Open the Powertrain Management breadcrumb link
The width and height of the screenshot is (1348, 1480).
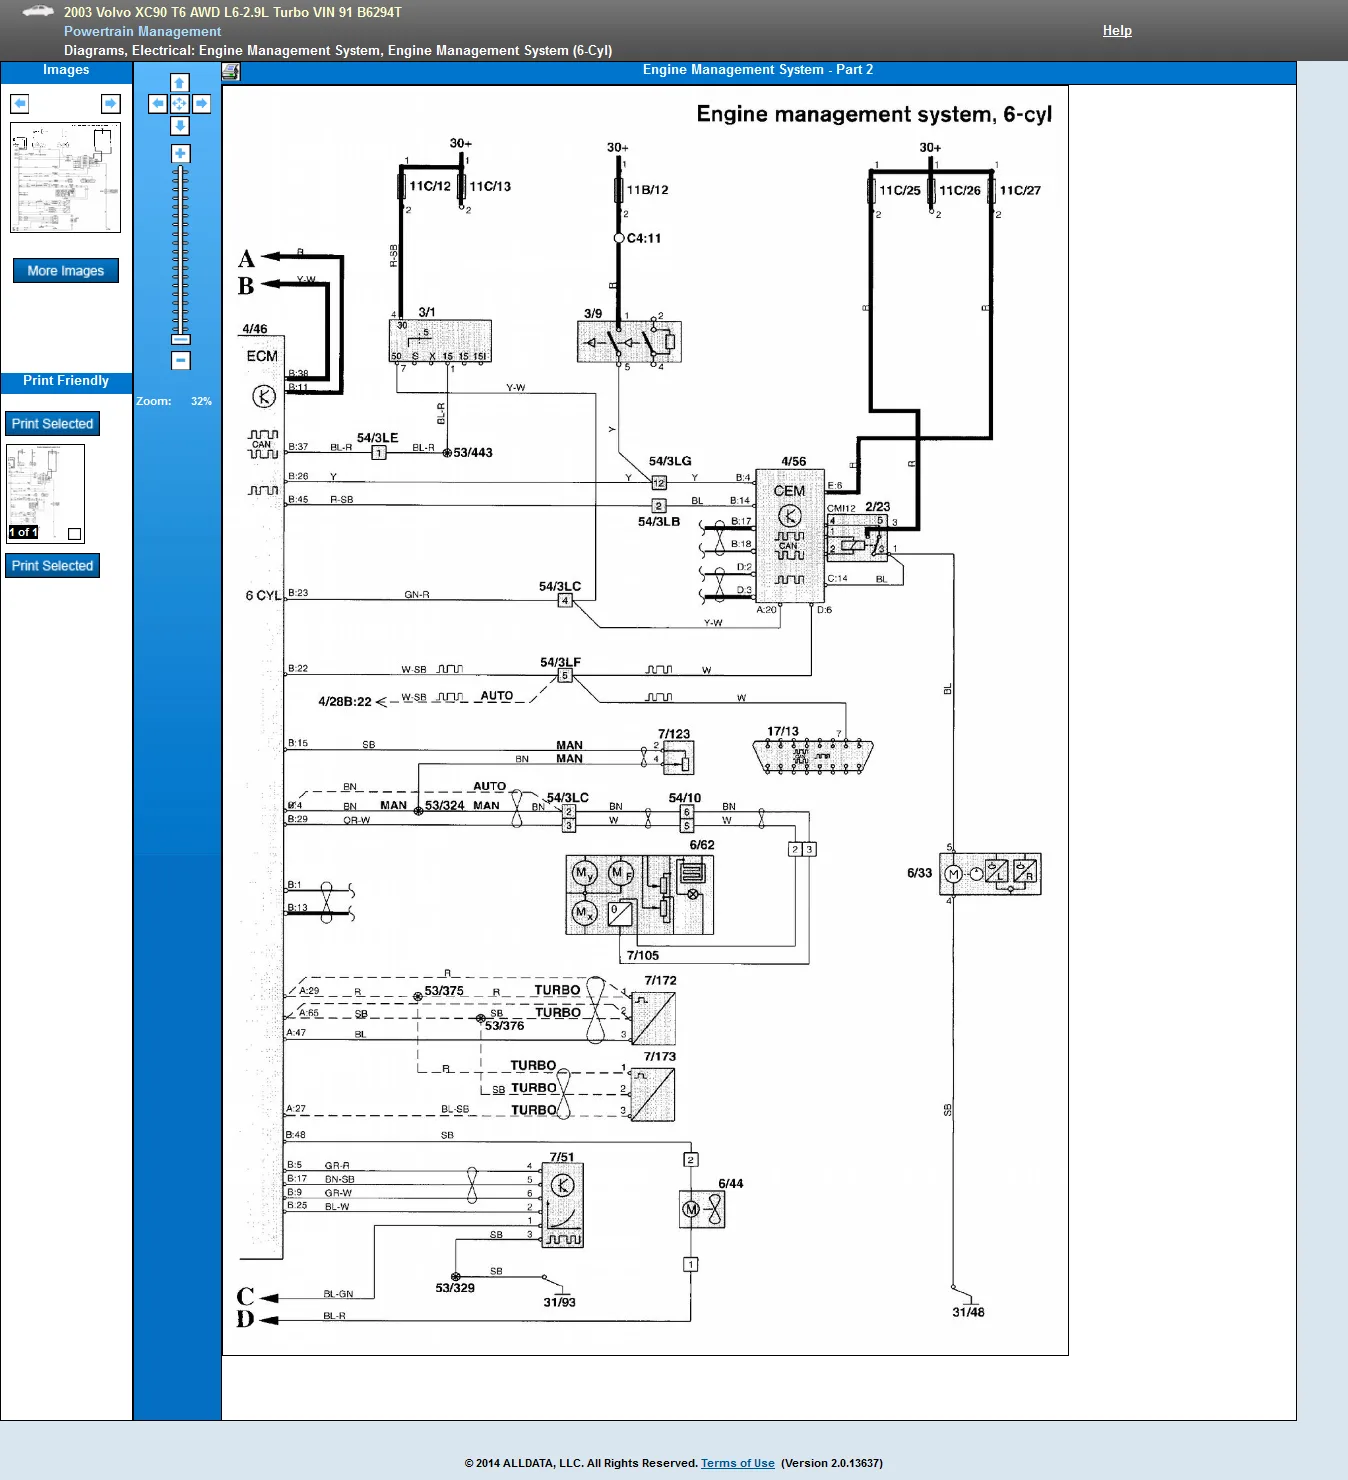[x=142, y=31]
